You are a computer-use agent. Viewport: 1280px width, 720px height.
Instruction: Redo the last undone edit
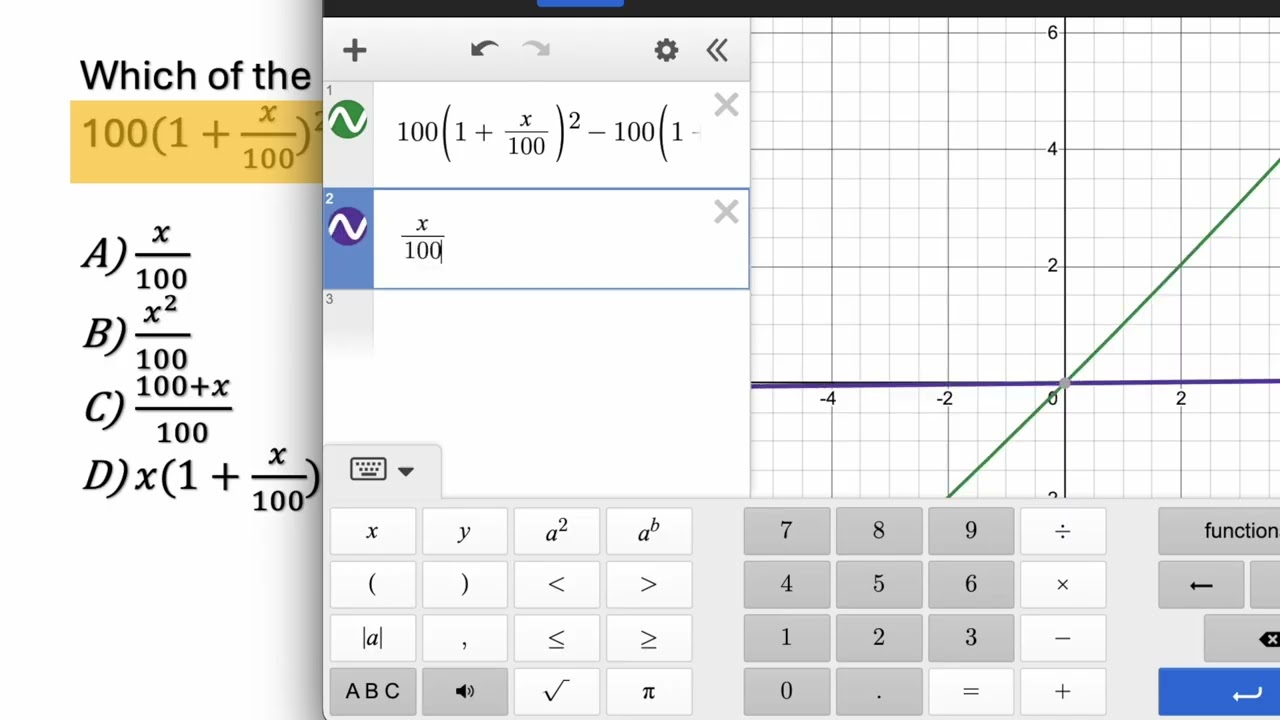point(537,49)
